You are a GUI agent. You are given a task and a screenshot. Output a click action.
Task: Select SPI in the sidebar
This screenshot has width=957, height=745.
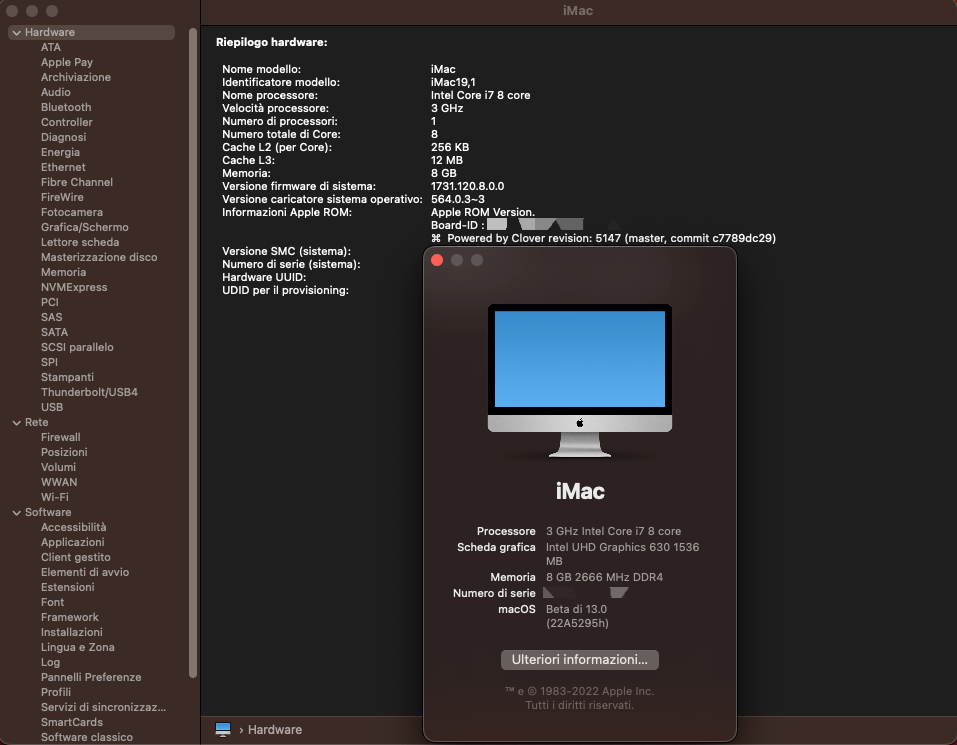[x=49, y=362]
